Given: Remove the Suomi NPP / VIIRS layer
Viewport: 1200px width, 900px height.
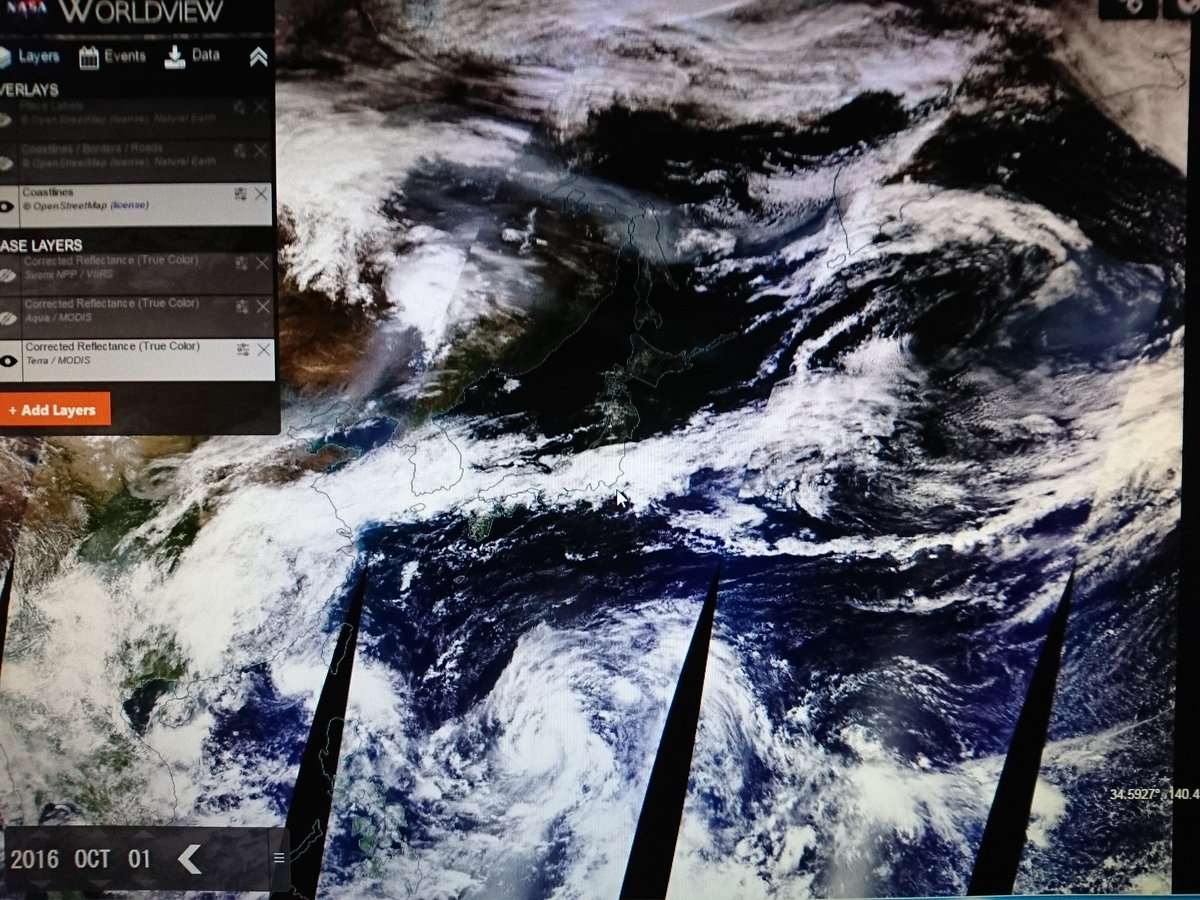Looking at the screenshot, I should (262, 263).
